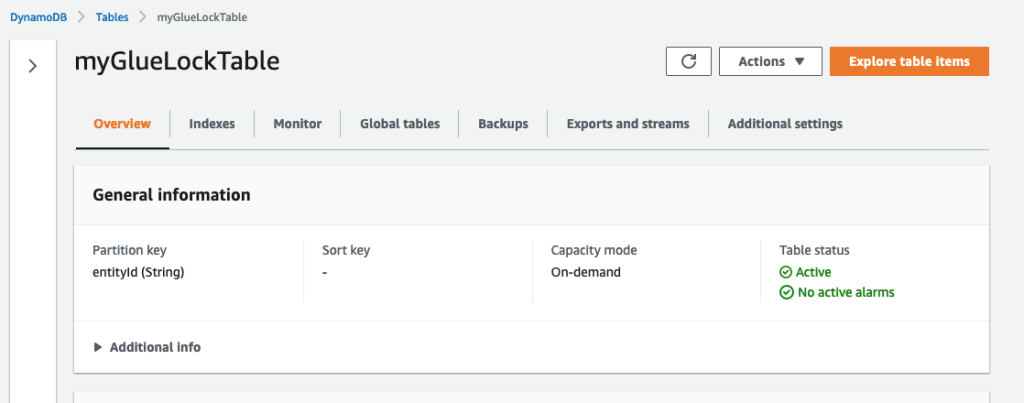Click Explore table items button
The height and width of the screenshot is (403, 1024).
pos(909,61)
